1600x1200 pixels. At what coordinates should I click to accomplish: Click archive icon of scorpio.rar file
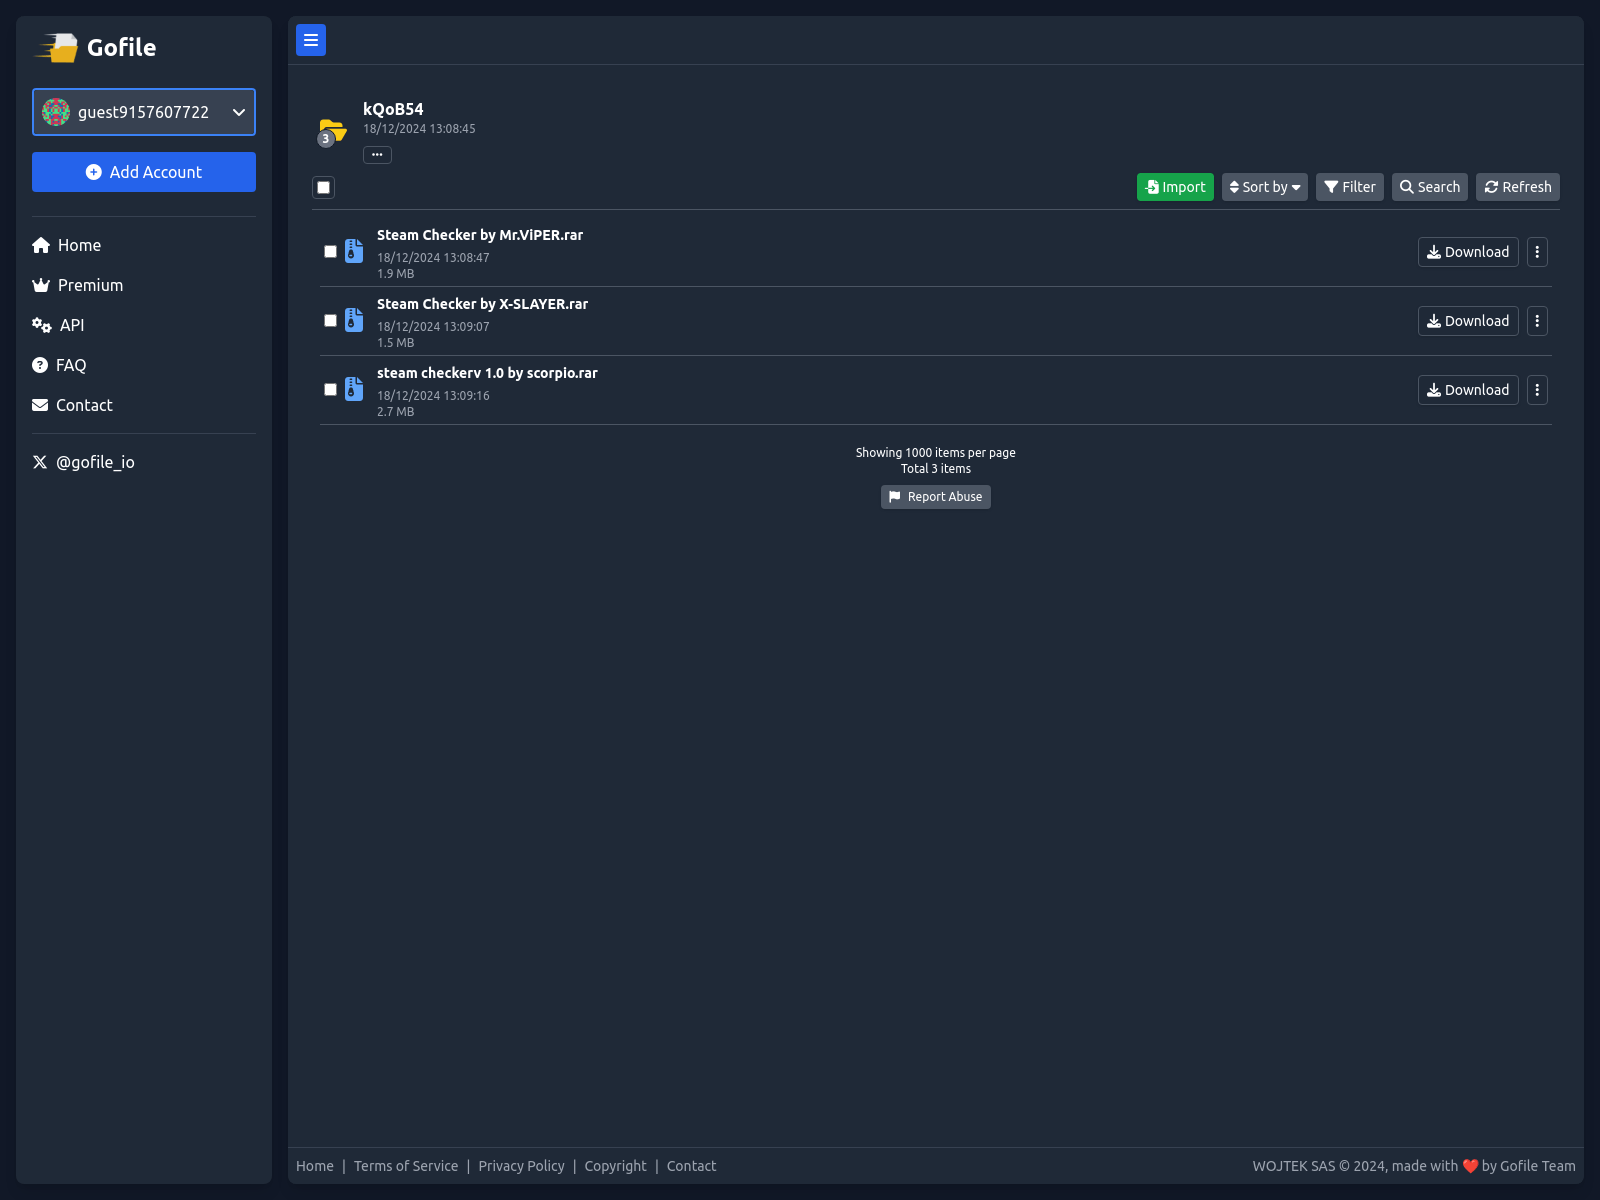coord(354,389)
